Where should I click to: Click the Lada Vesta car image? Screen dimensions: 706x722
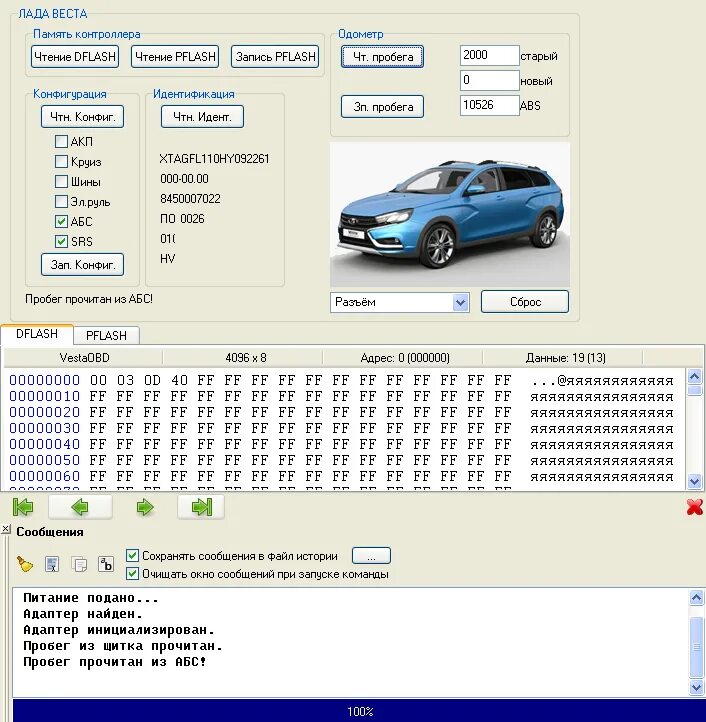[x=450, y=215]
